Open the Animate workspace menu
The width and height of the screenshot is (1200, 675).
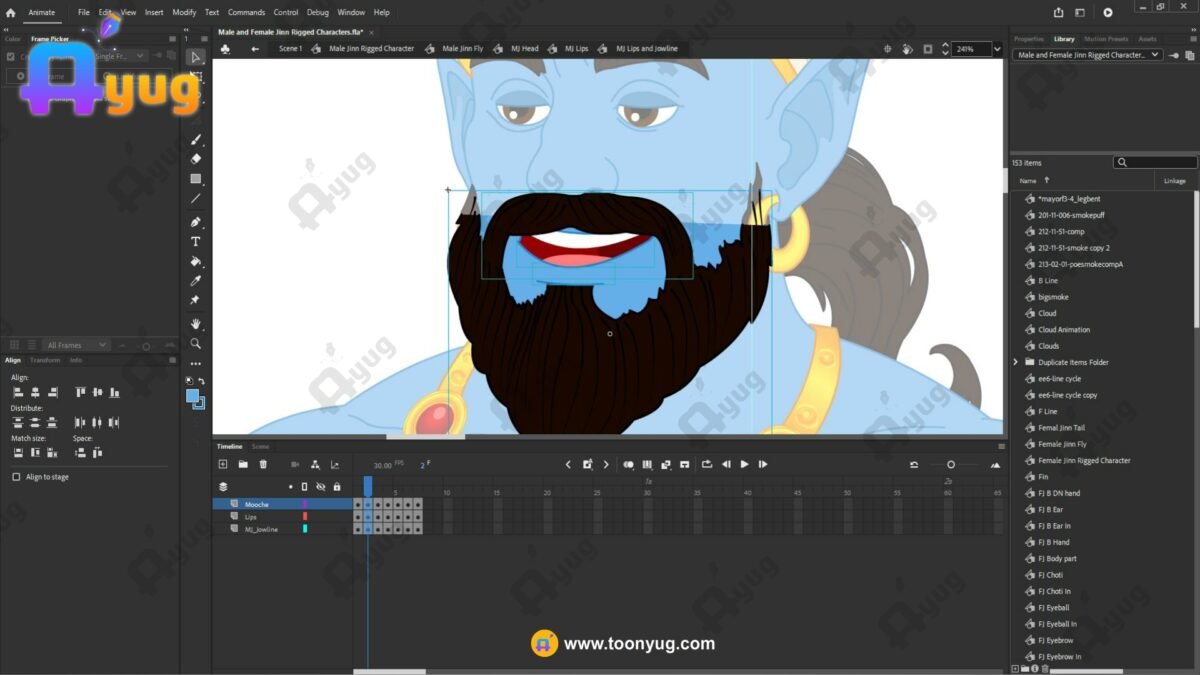(x=42, y=13)
